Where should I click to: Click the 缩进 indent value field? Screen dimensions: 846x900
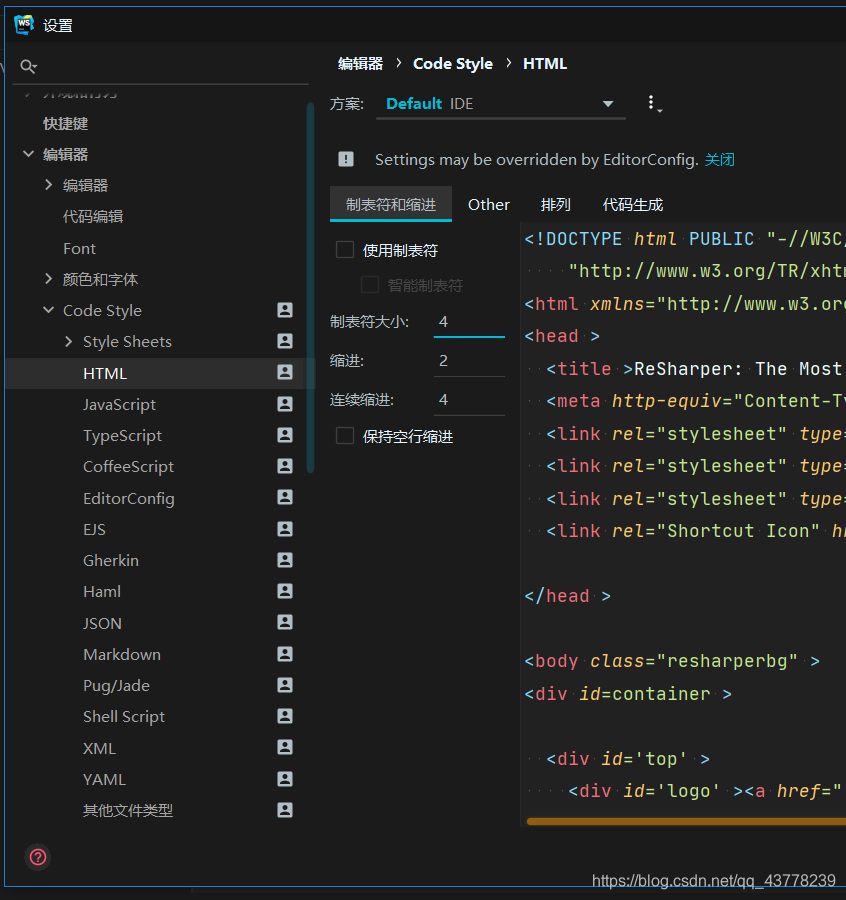469,361
